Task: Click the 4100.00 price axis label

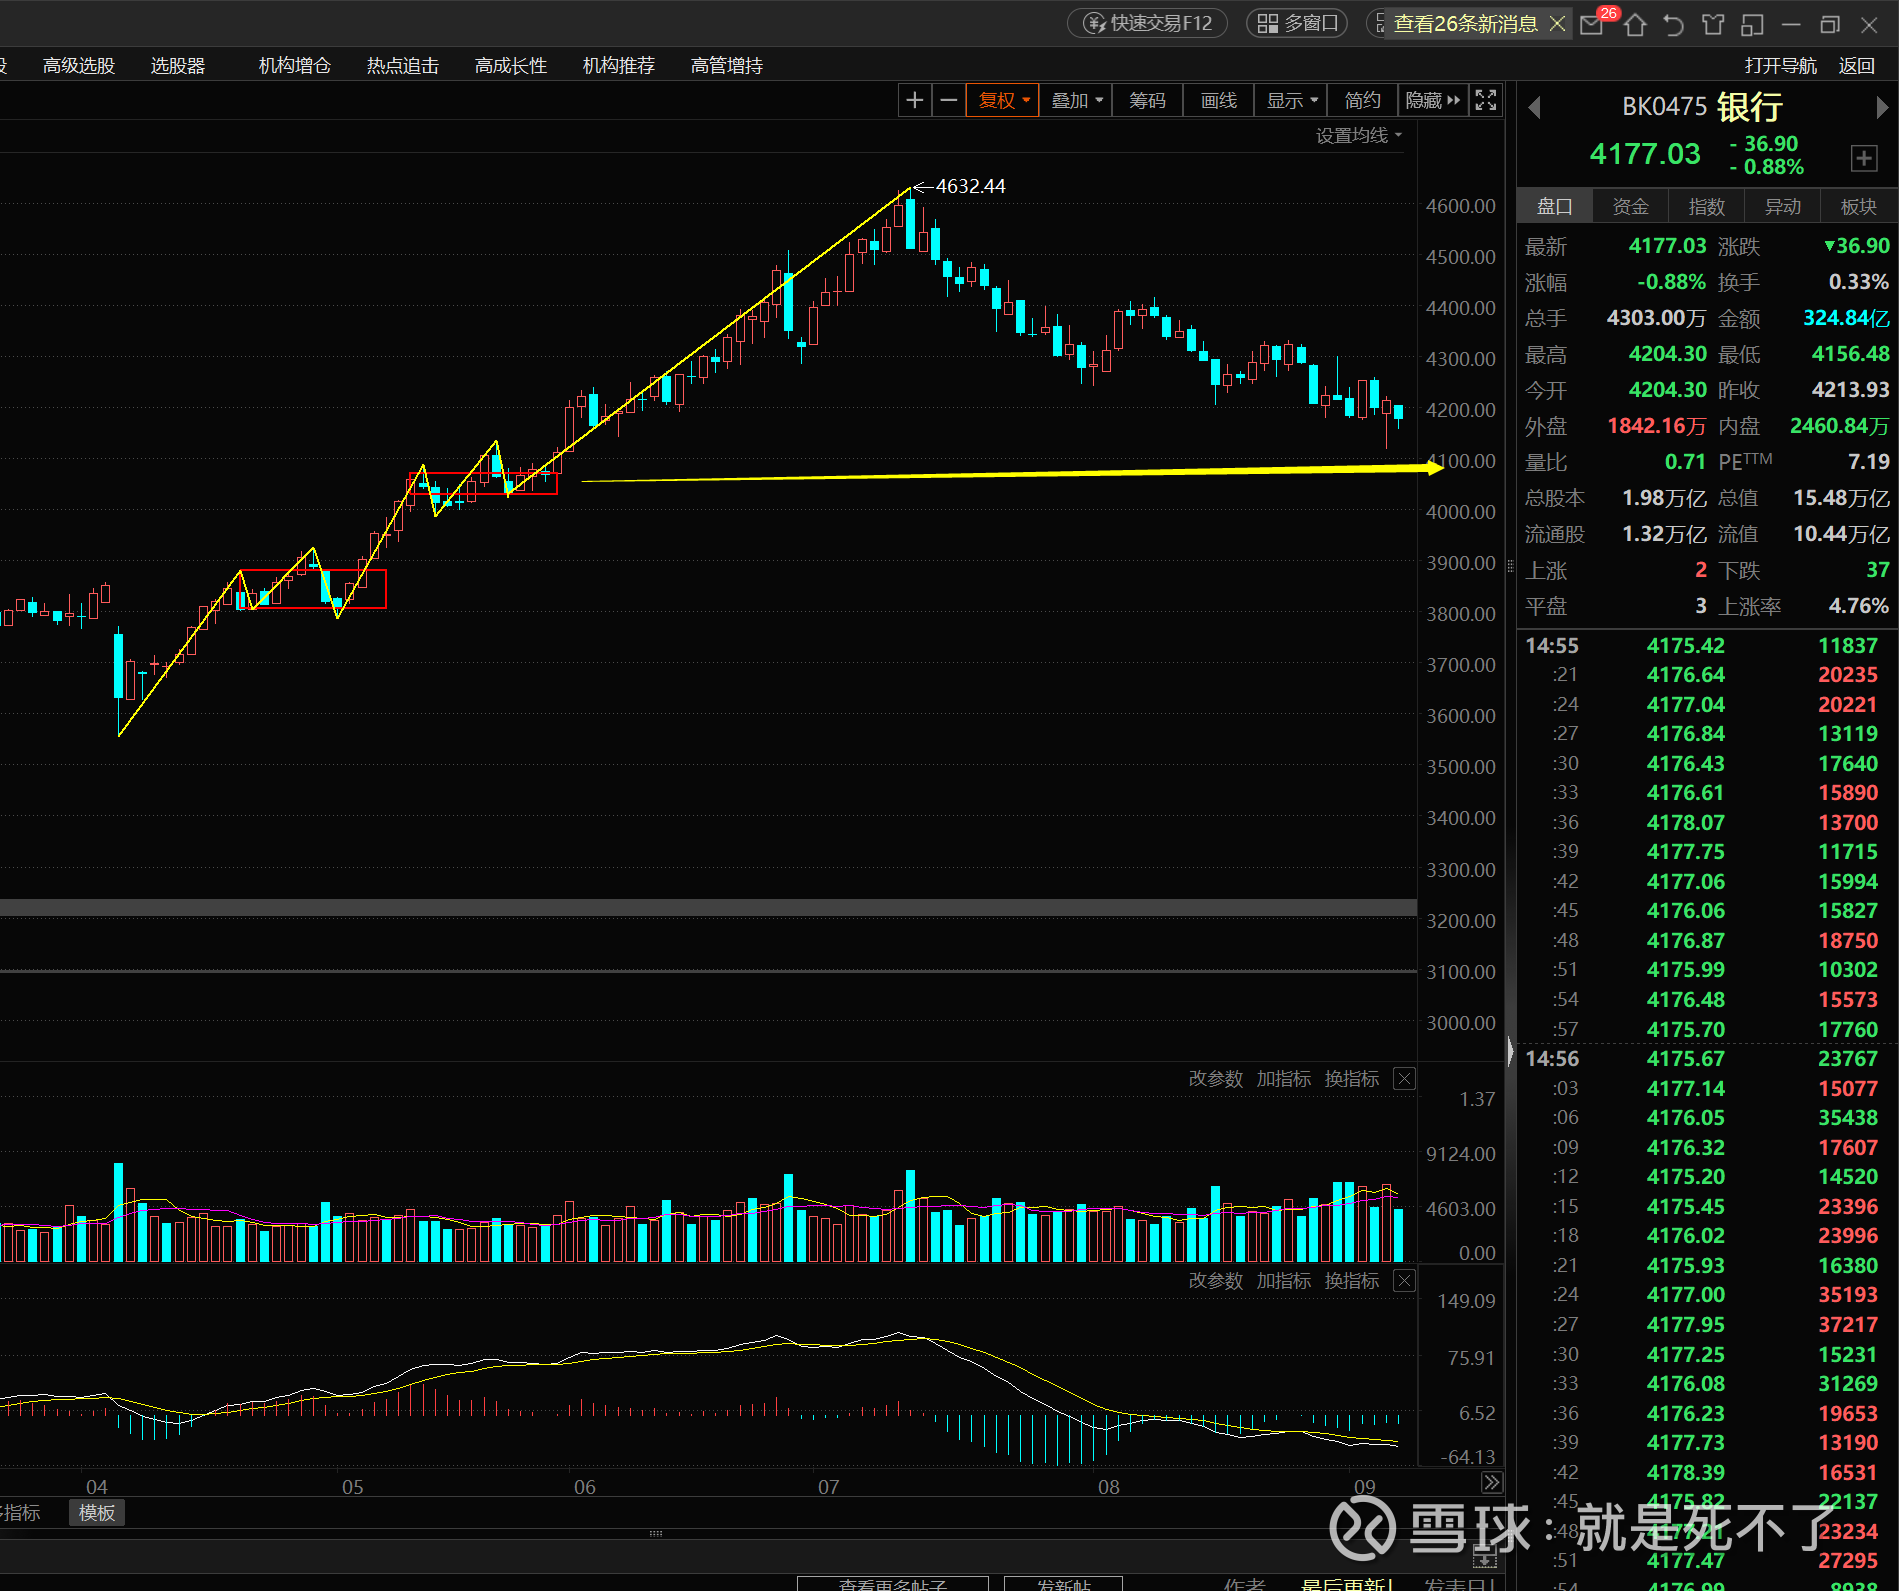Action: (x=1461, y=461)
